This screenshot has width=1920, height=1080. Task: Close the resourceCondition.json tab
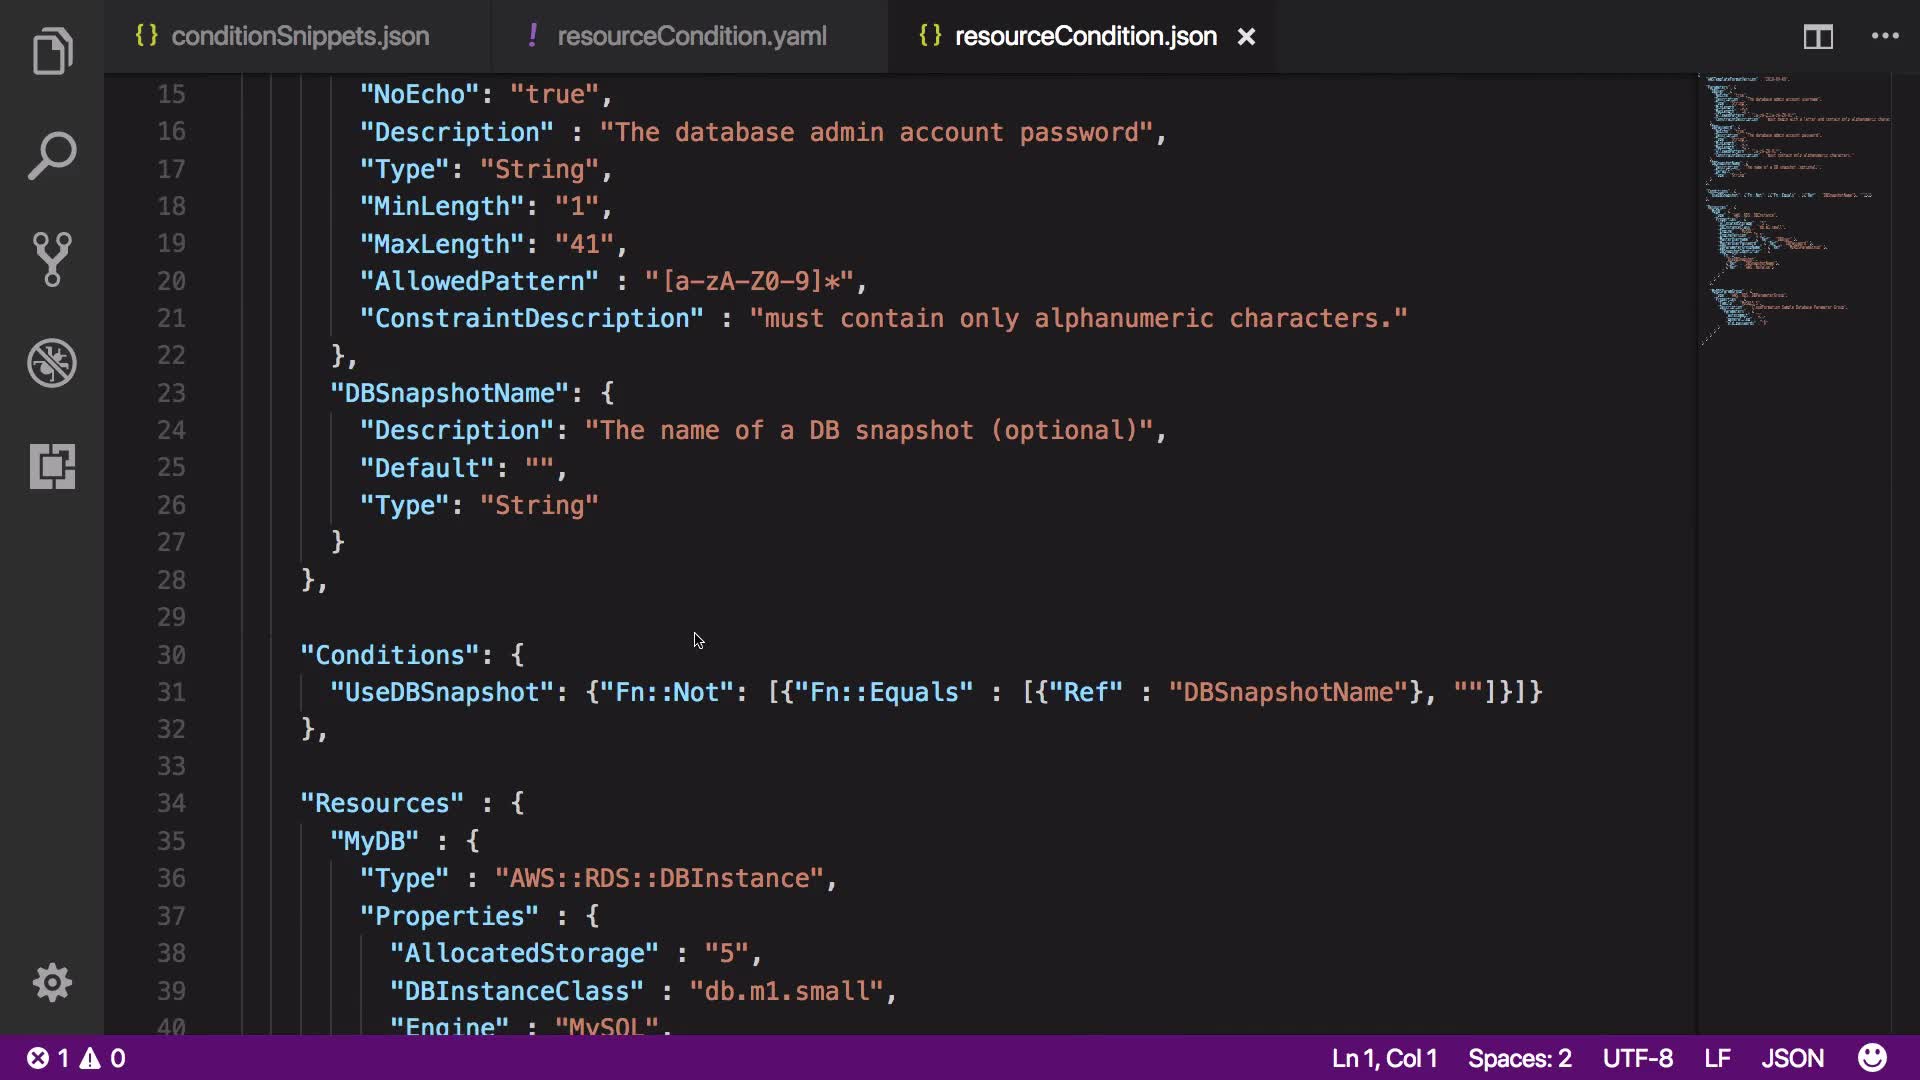click(1246, 37)
